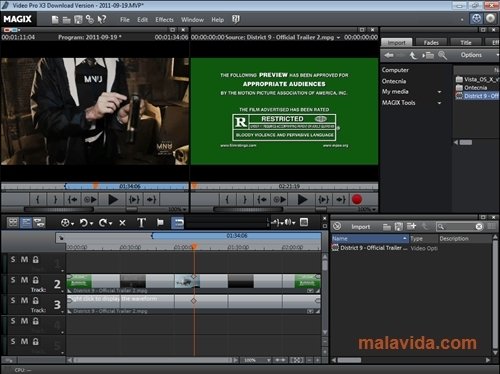Image resolution: width=500 pixels, height=374 pixels.
Task: Click the timeline horizontal scrollbar
Action: tap(152, 360)
